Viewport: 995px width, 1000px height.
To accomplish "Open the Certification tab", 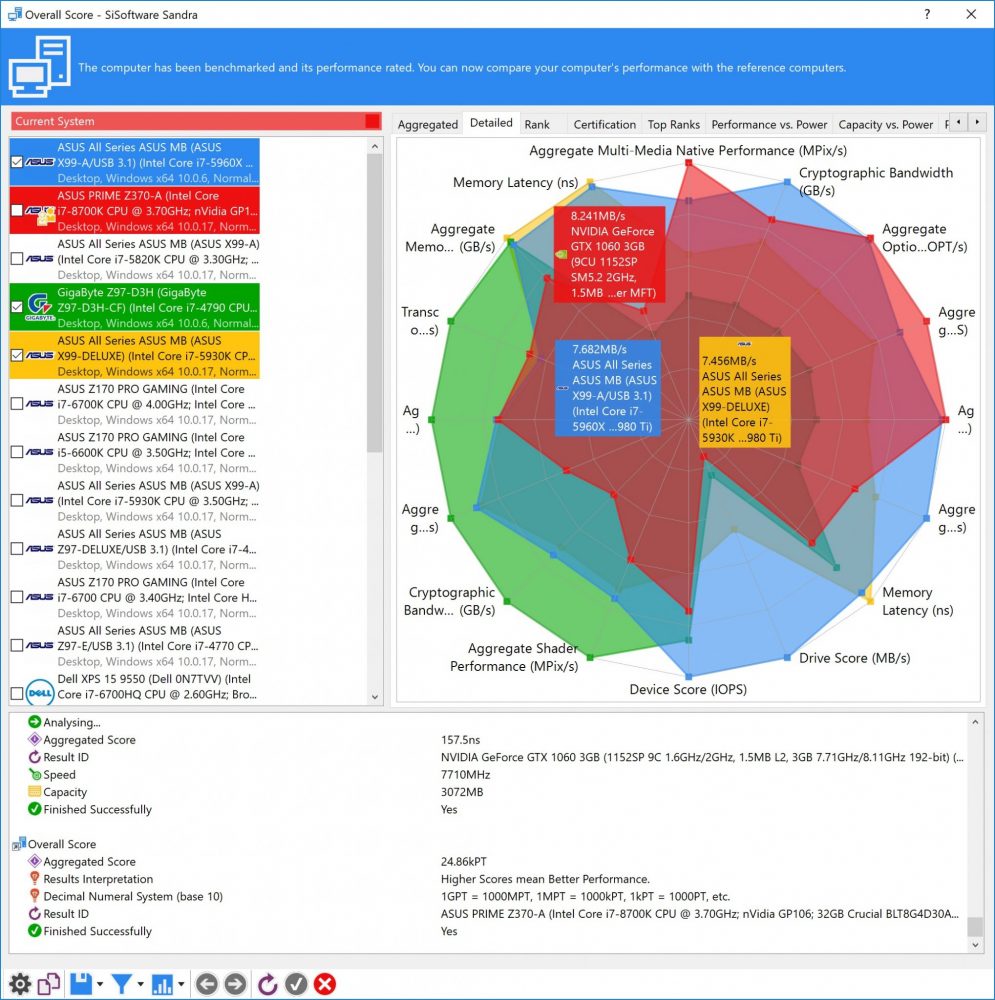I will (604, 124).
